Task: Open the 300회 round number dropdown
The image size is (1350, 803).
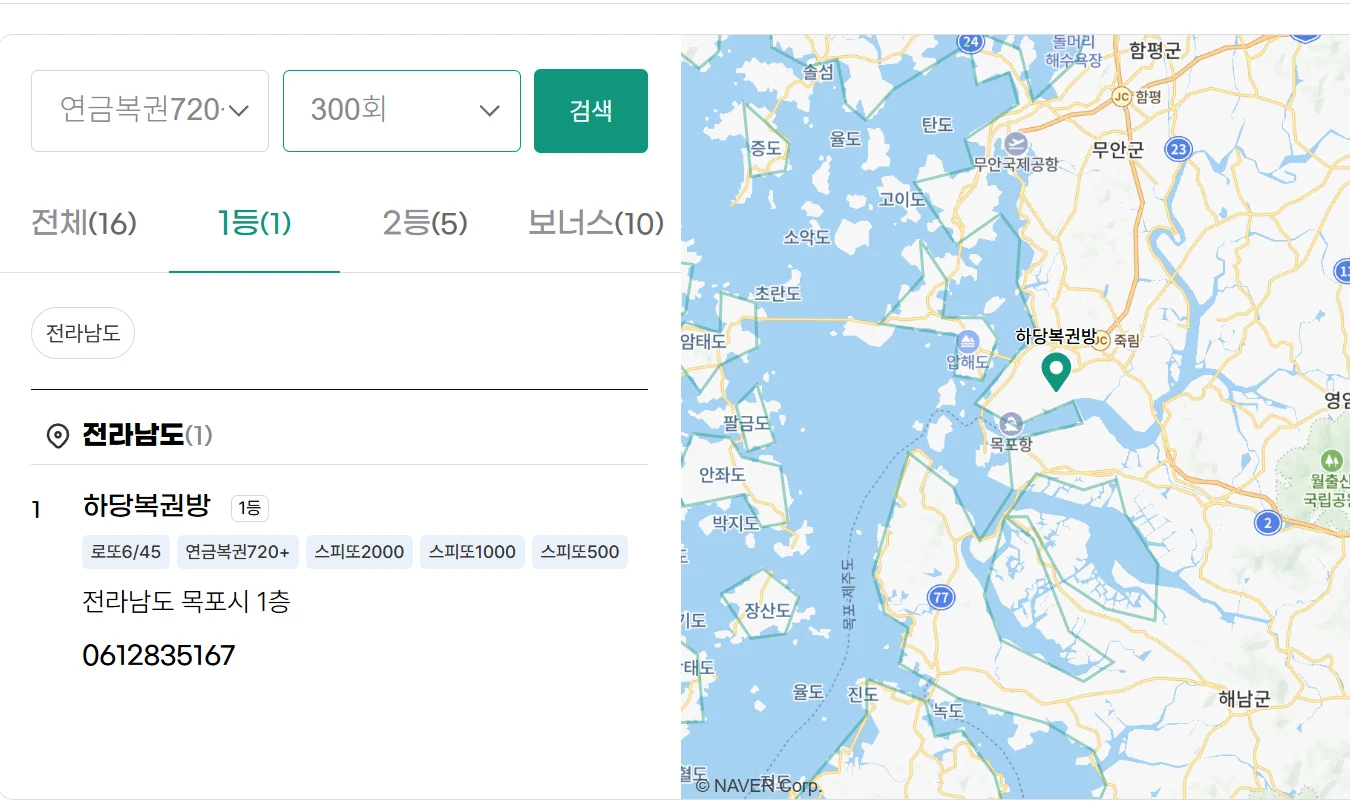Action: pyautogui.click(x=401, y=111)
